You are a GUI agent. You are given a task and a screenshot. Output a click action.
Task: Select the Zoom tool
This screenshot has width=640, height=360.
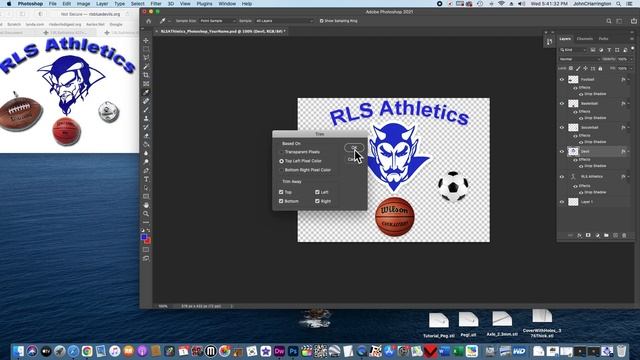click(146, 213)
